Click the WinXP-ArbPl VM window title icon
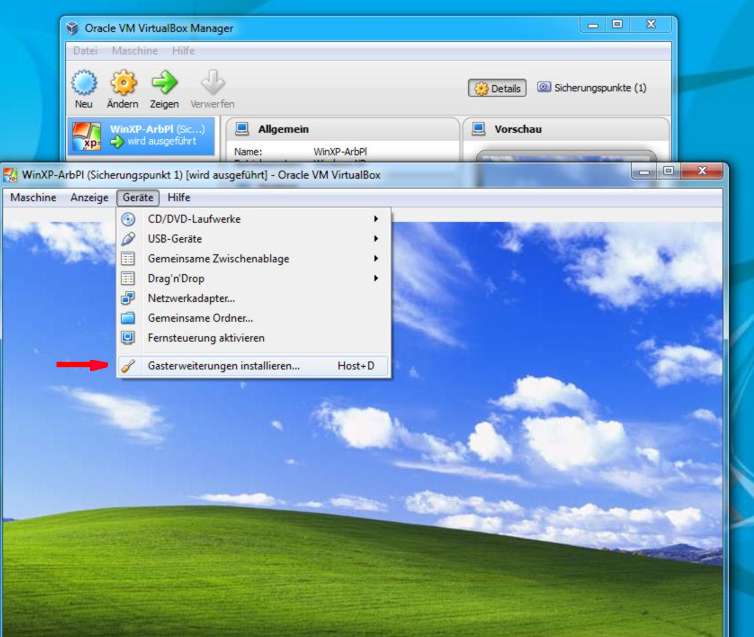This screenshot has width=754, height=637. click(x=11, y=175)
